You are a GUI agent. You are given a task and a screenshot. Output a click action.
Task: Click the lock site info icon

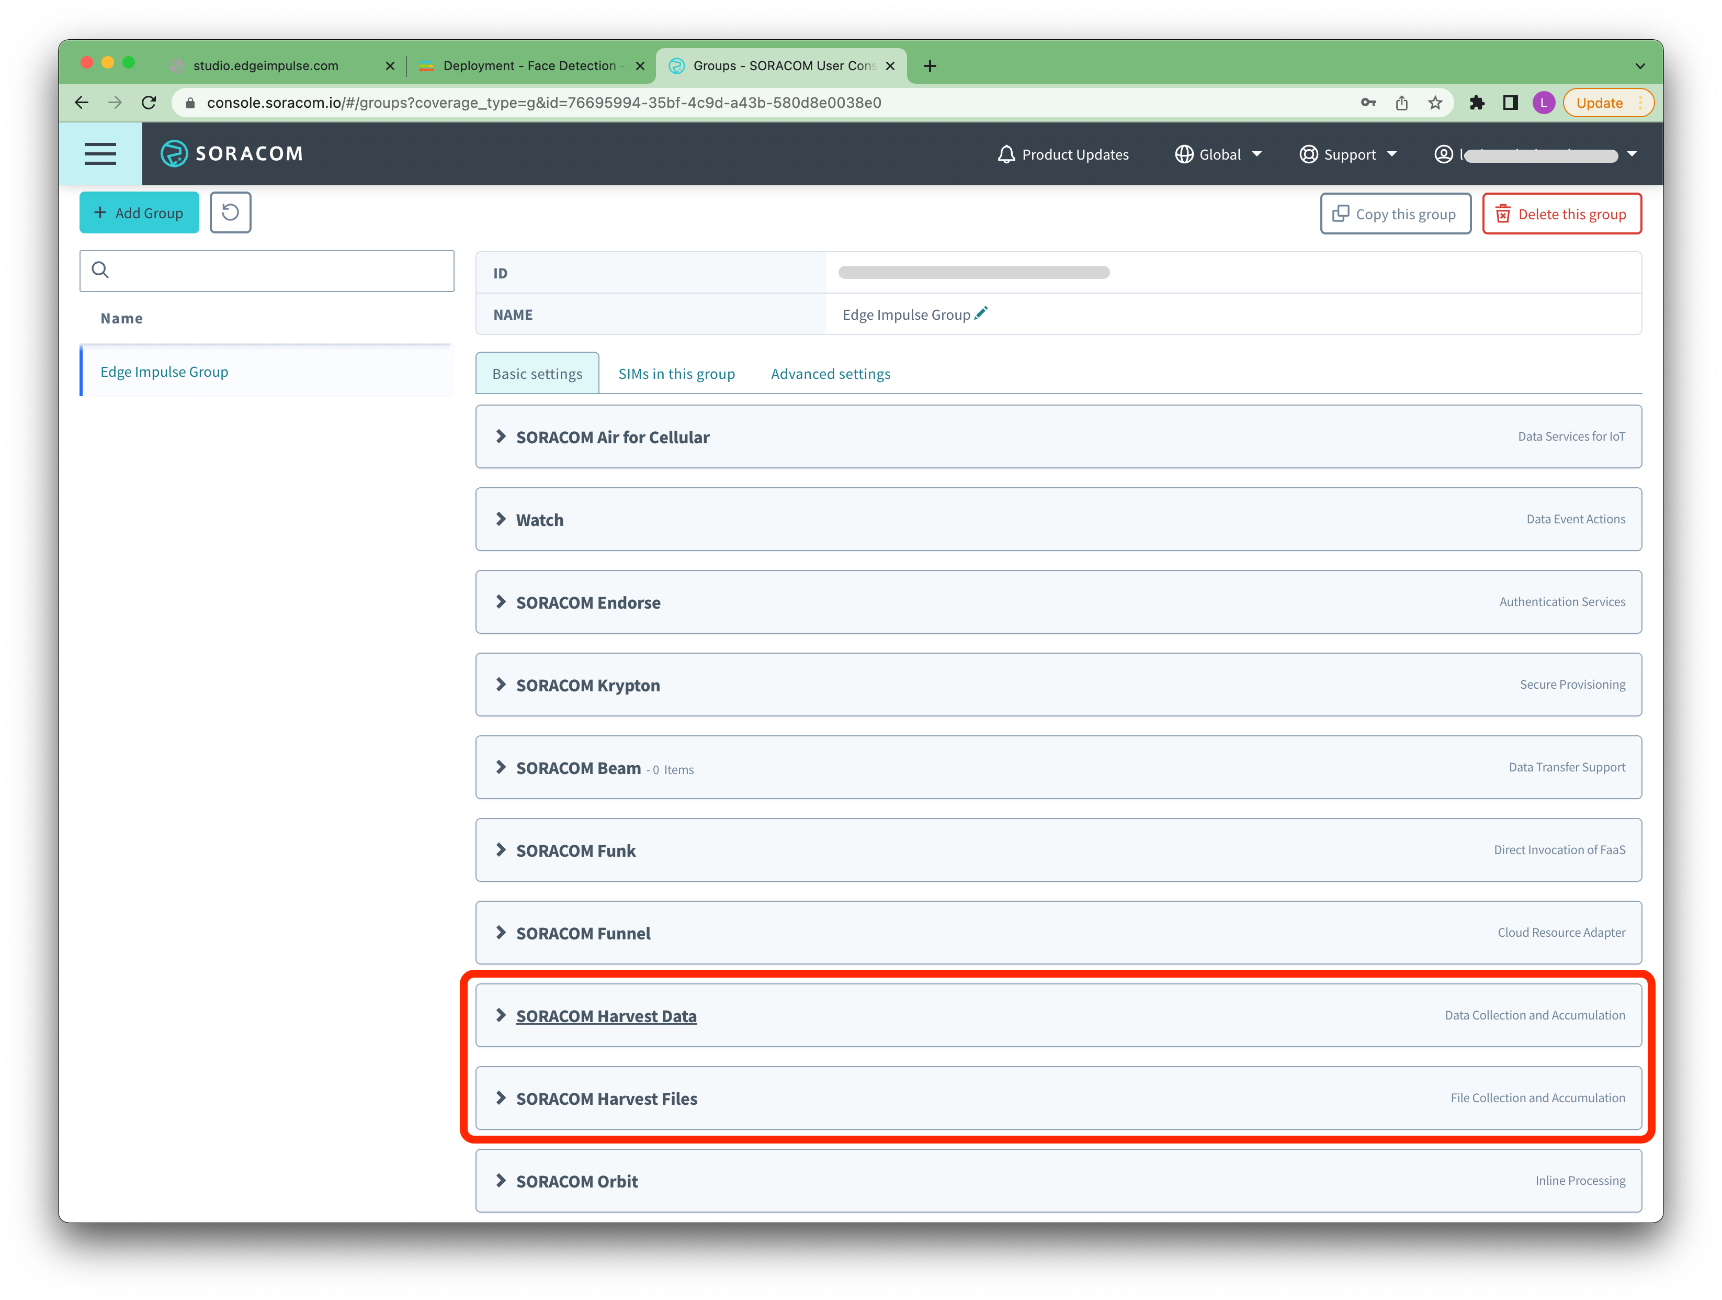click(190, 102)
